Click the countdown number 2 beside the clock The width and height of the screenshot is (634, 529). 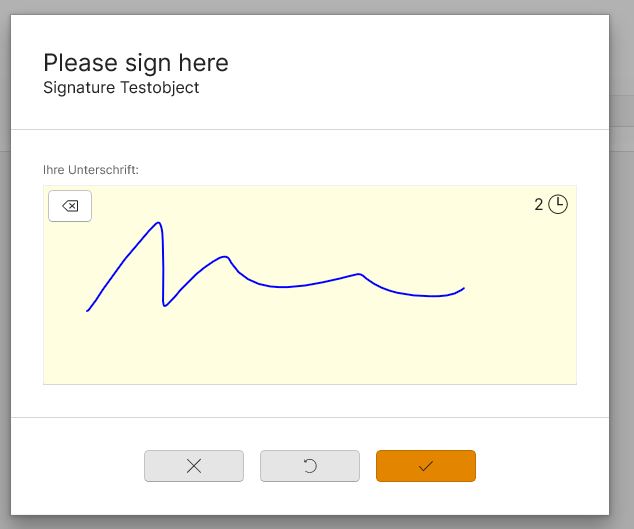(x=539, y=205)
